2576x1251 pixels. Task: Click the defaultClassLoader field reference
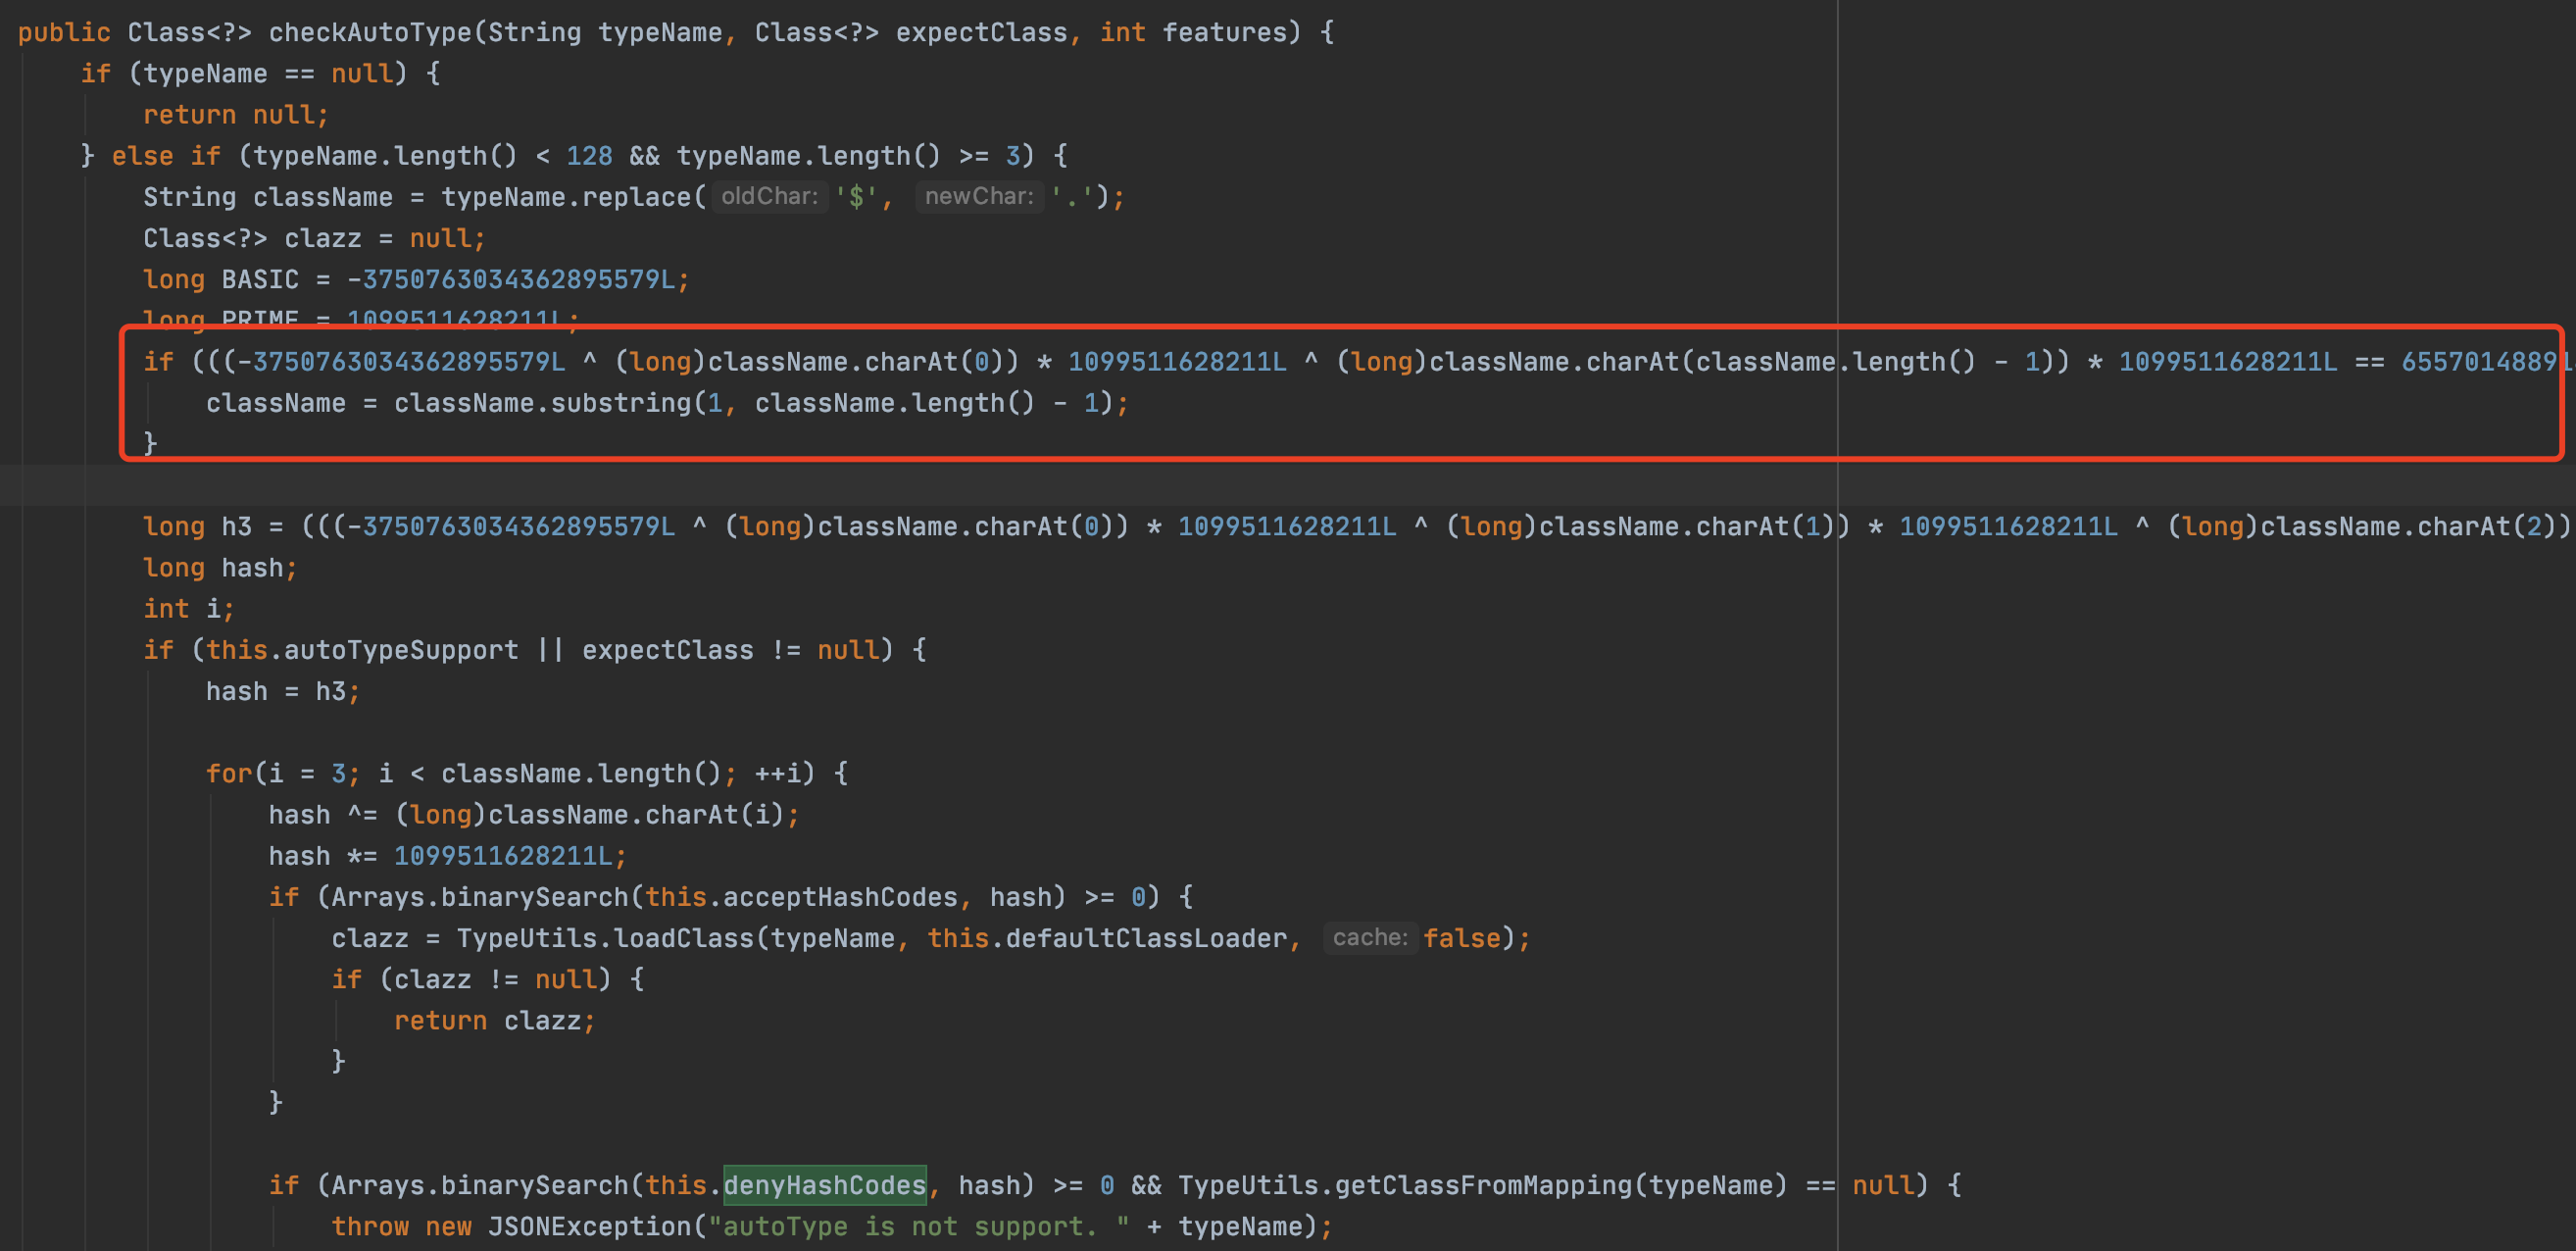point(1146,938)
